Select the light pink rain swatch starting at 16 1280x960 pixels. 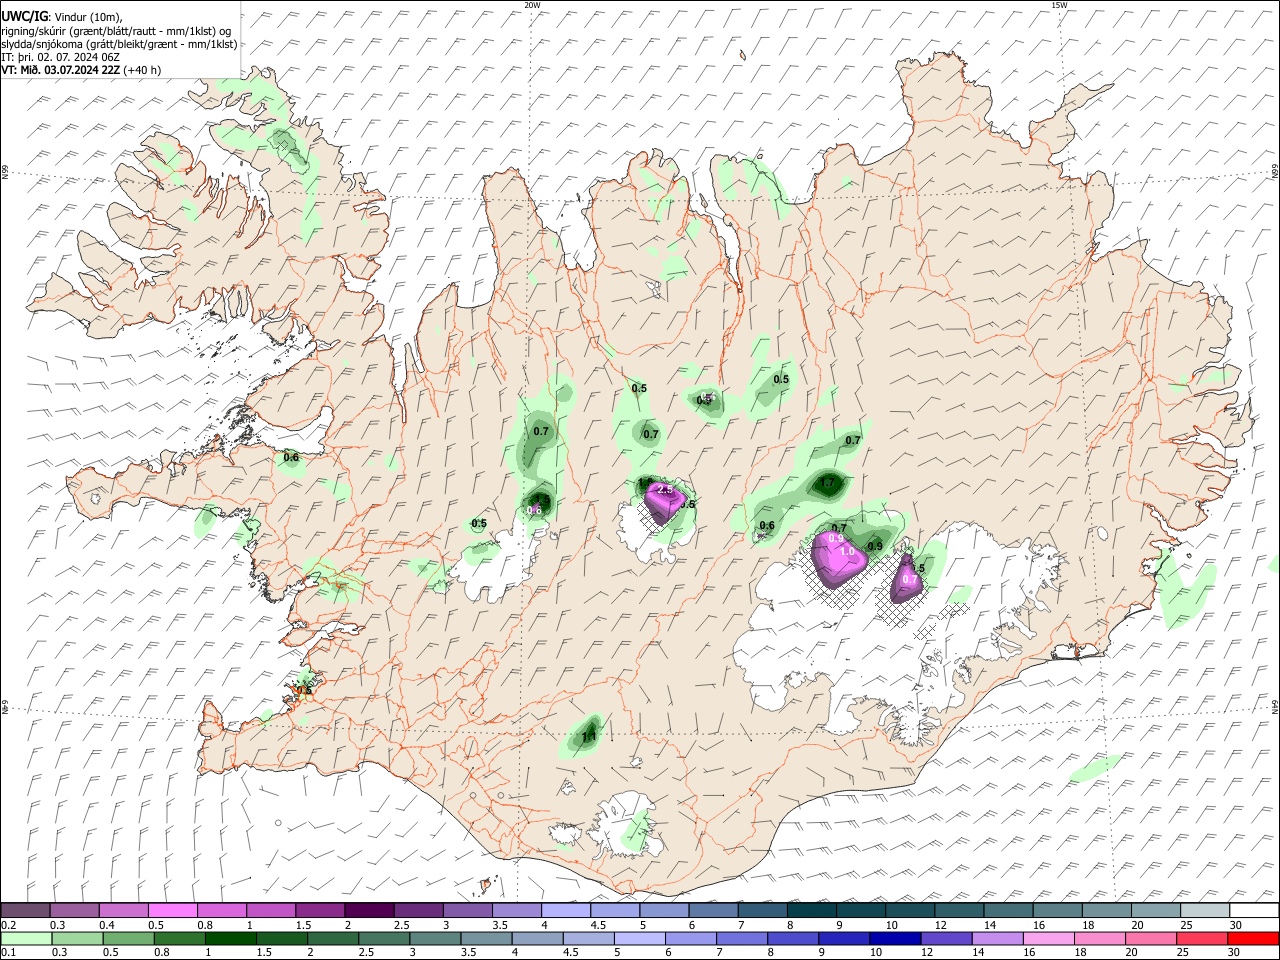[1048, 938]
